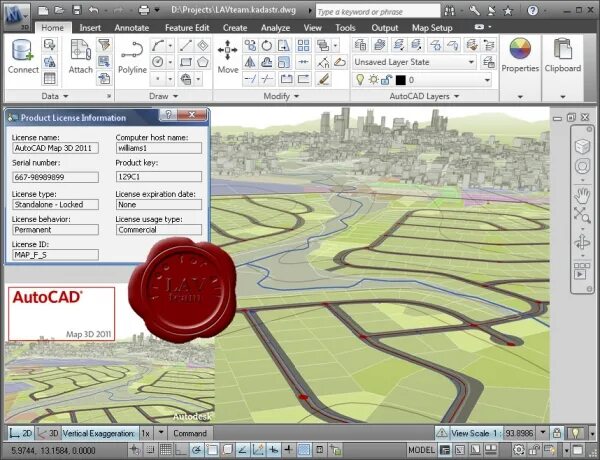
Task: Switch to 3D view mode
Action: click(x=48, y=433)
